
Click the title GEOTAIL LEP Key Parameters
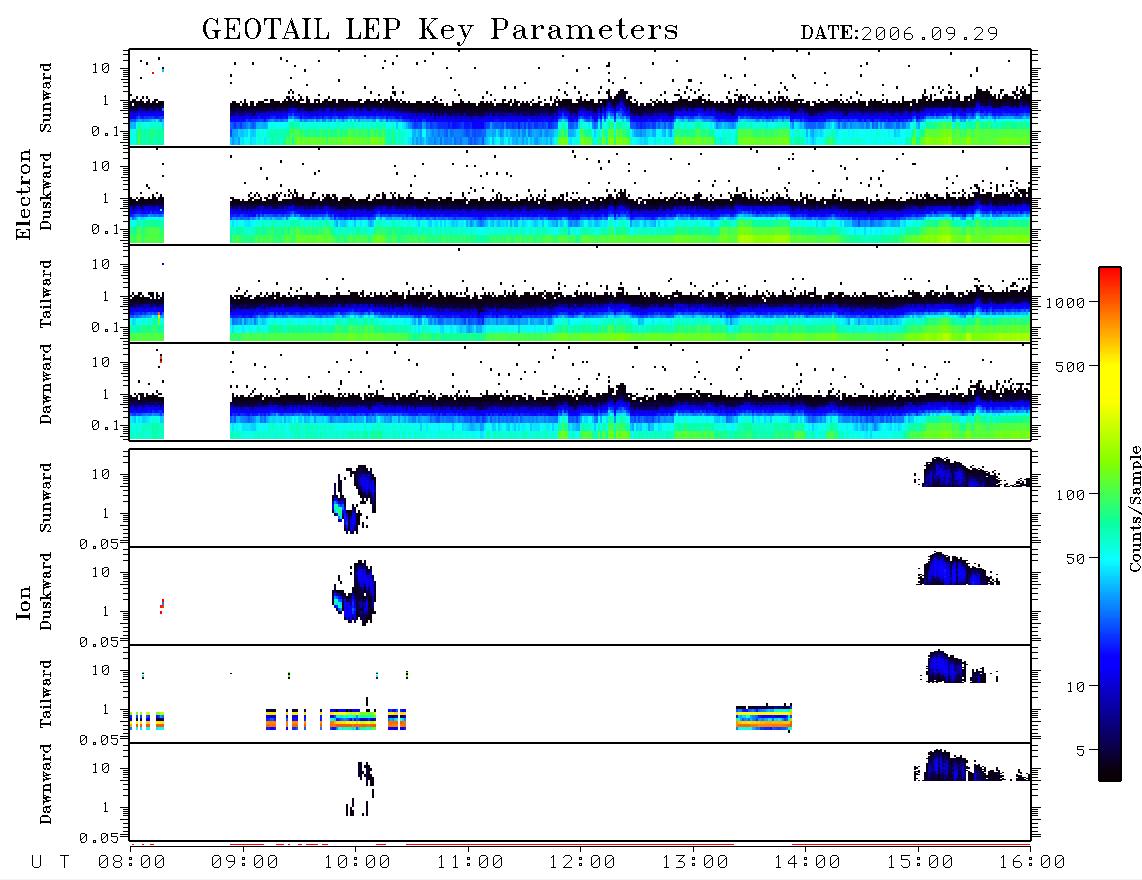[440, 30]
